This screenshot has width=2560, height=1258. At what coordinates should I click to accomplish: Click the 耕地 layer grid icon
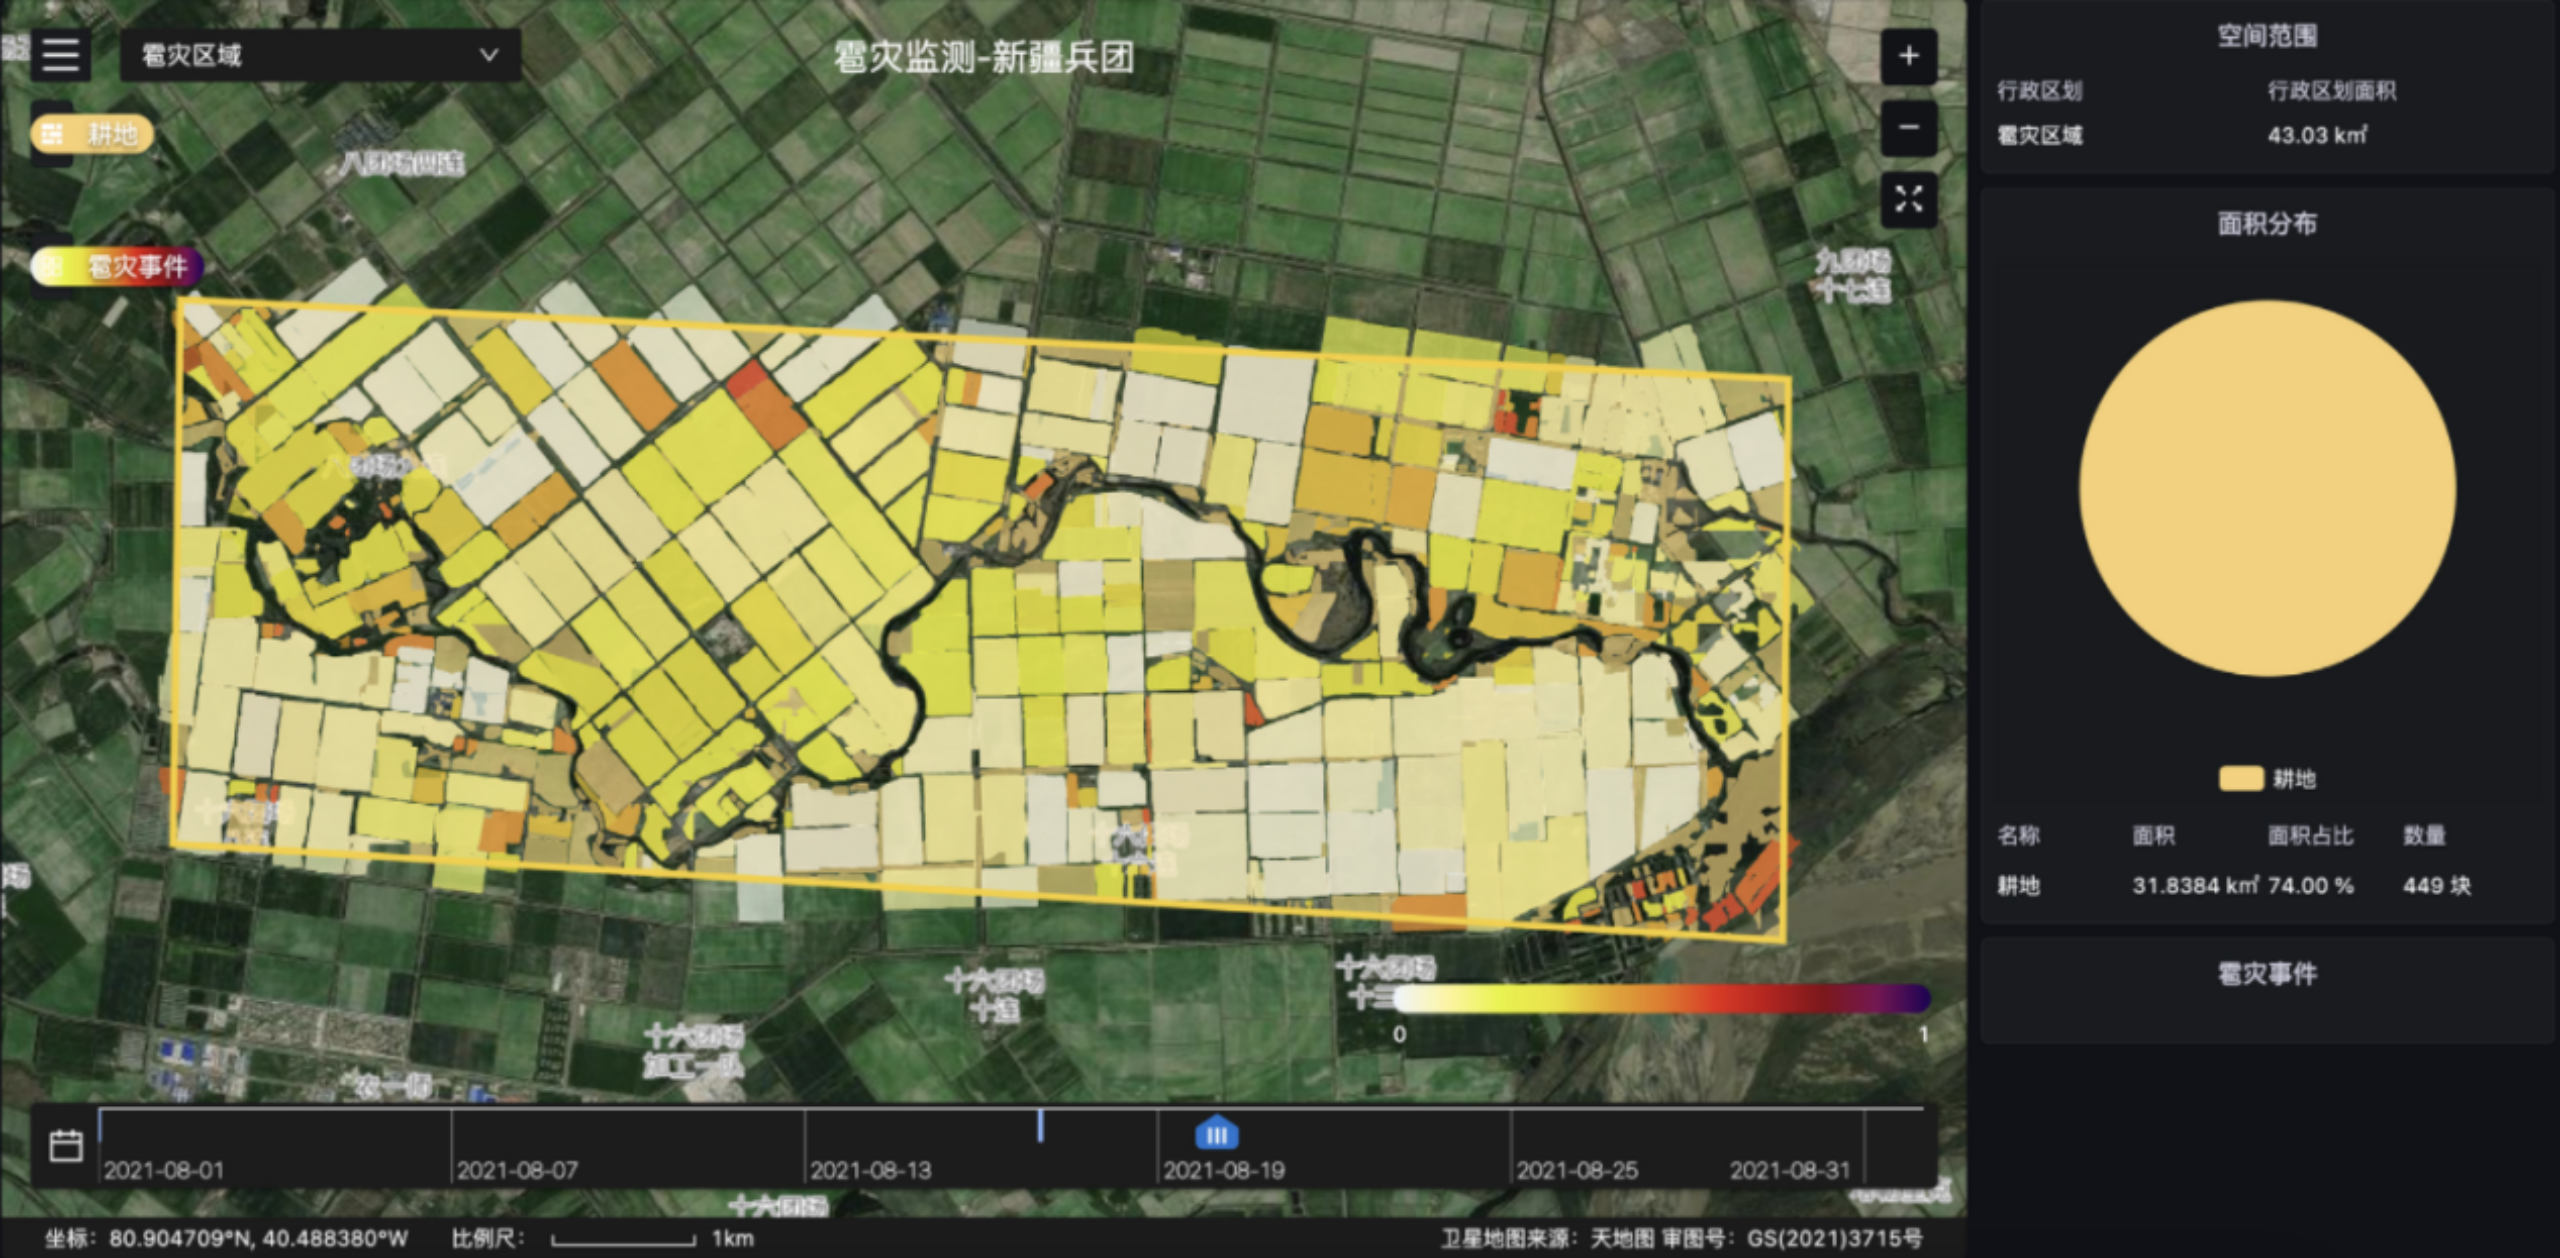tap(53, 134)
